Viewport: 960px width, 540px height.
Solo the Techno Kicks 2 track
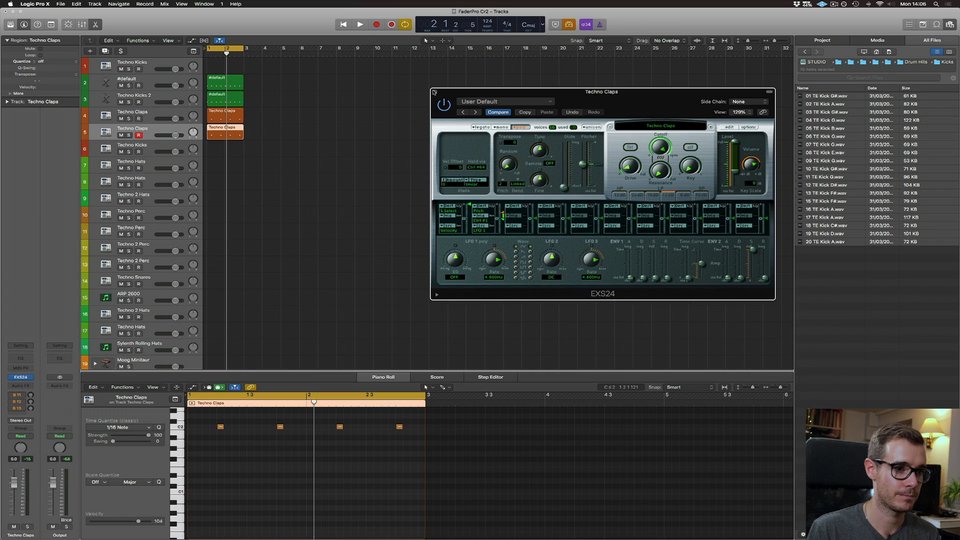point(129,102)
